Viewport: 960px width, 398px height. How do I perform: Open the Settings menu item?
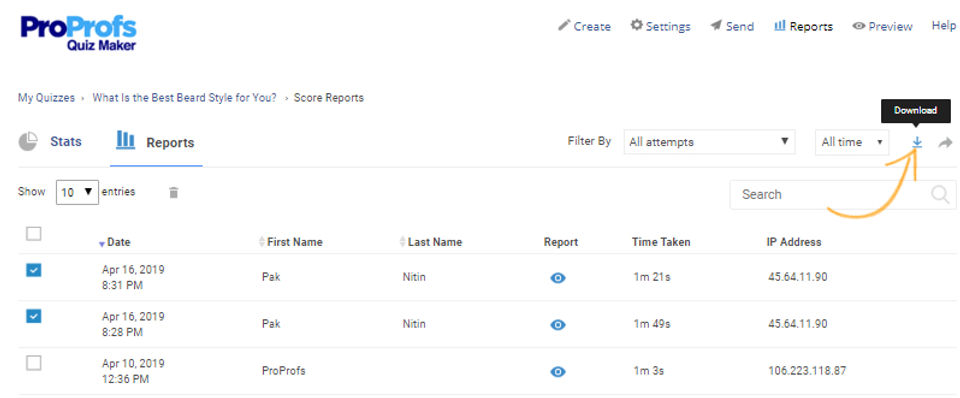[x=661, y=26]
